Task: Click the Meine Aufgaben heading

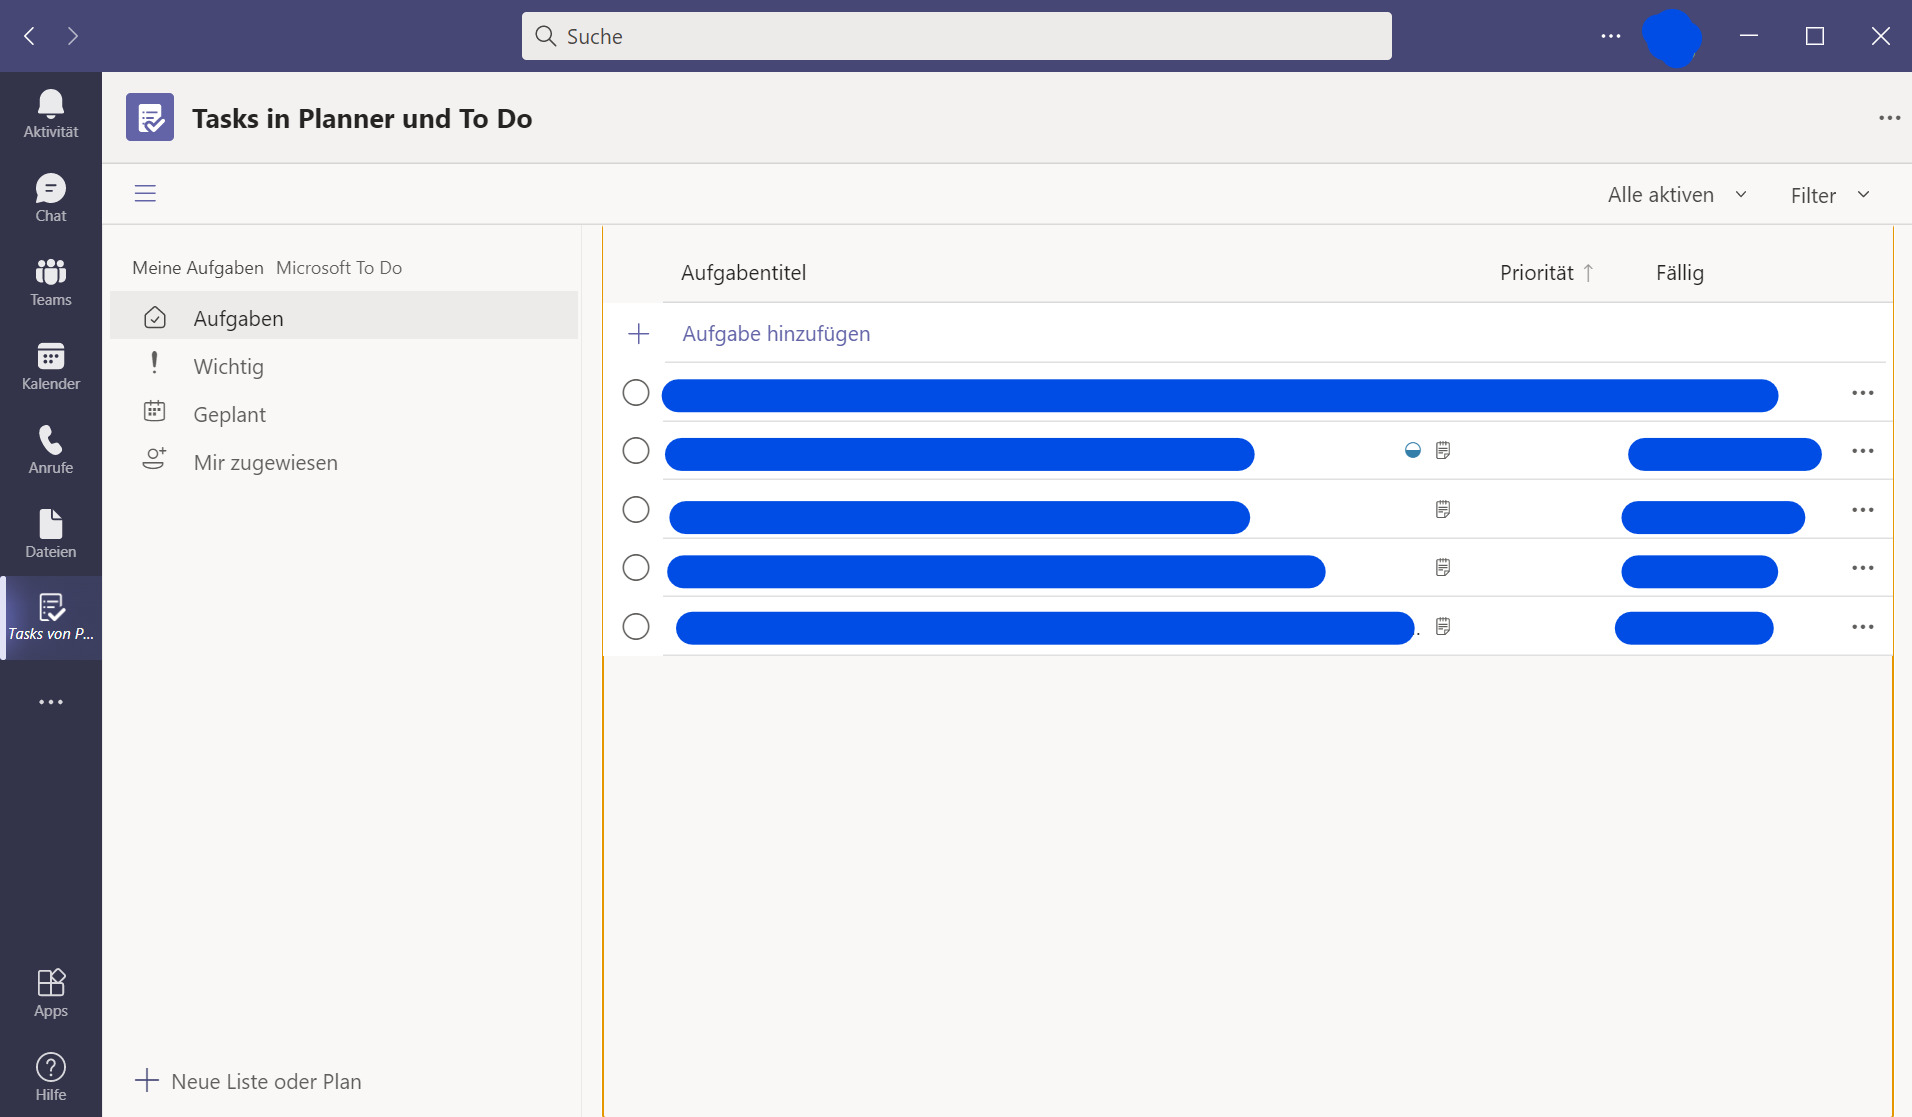Action: pos(198,268)
